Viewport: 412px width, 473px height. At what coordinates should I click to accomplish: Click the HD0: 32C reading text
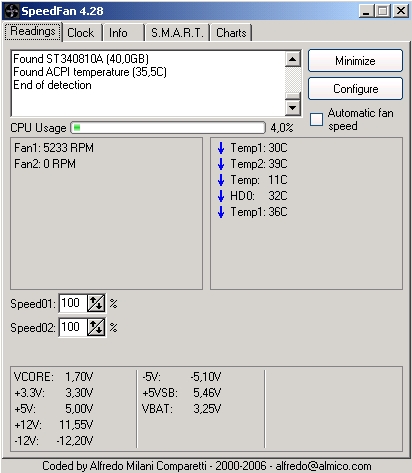click(259, 196)
